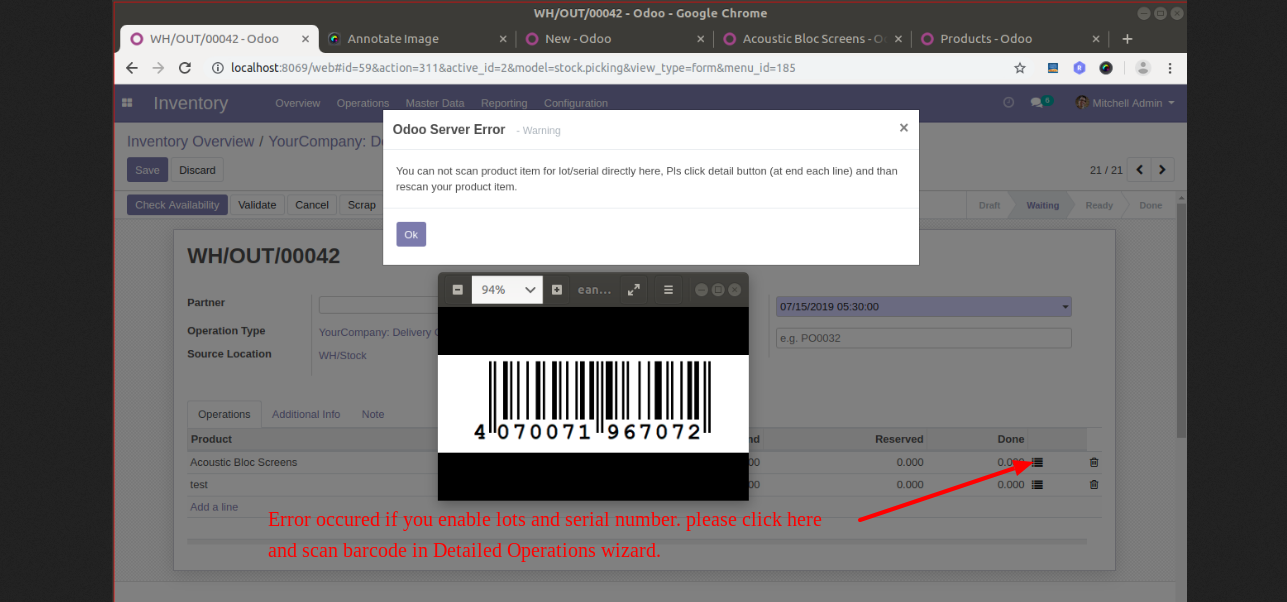Viewport: 1287px width, 602px height.
Task: Open detailed operations icon for test row
Action: (1037, 485)
